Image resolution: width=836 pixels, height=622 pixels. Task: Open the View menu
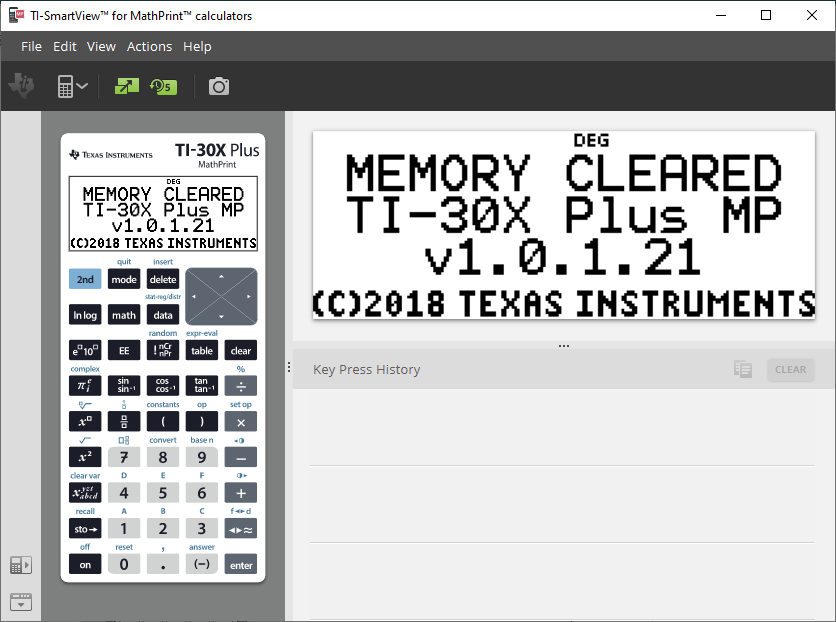coord(101,46)
